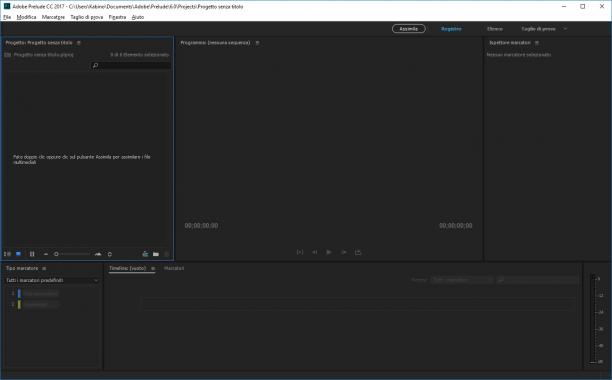This screenshot has height=380, width=612.
Task: Open the Taglio di prova menu
Action: 87,17
